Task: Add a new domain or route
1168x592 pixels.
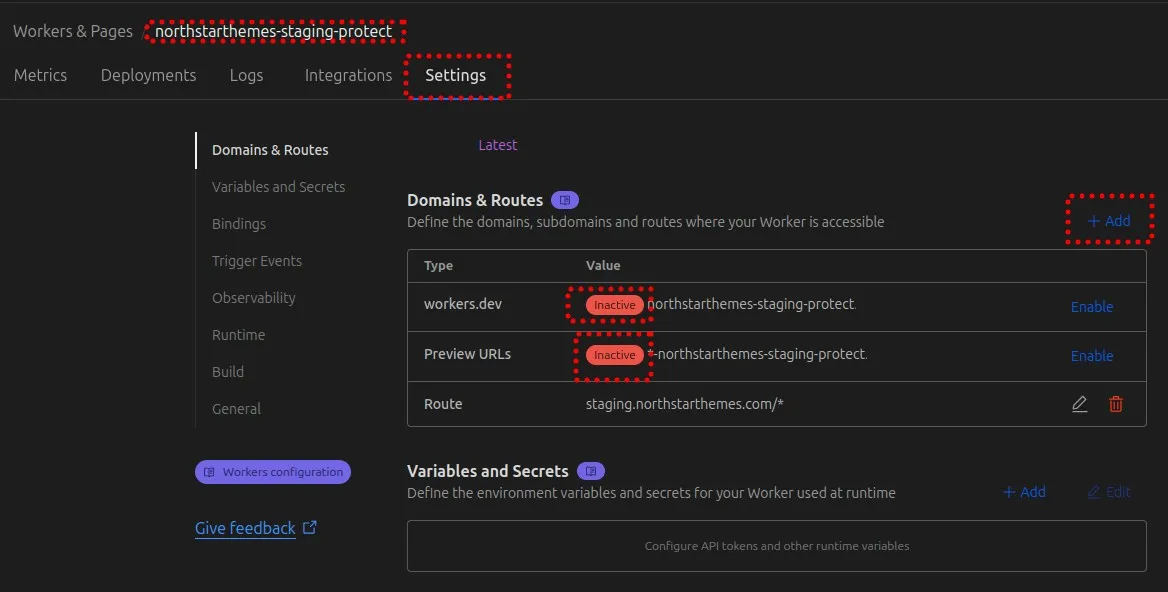Action: 1109,220
